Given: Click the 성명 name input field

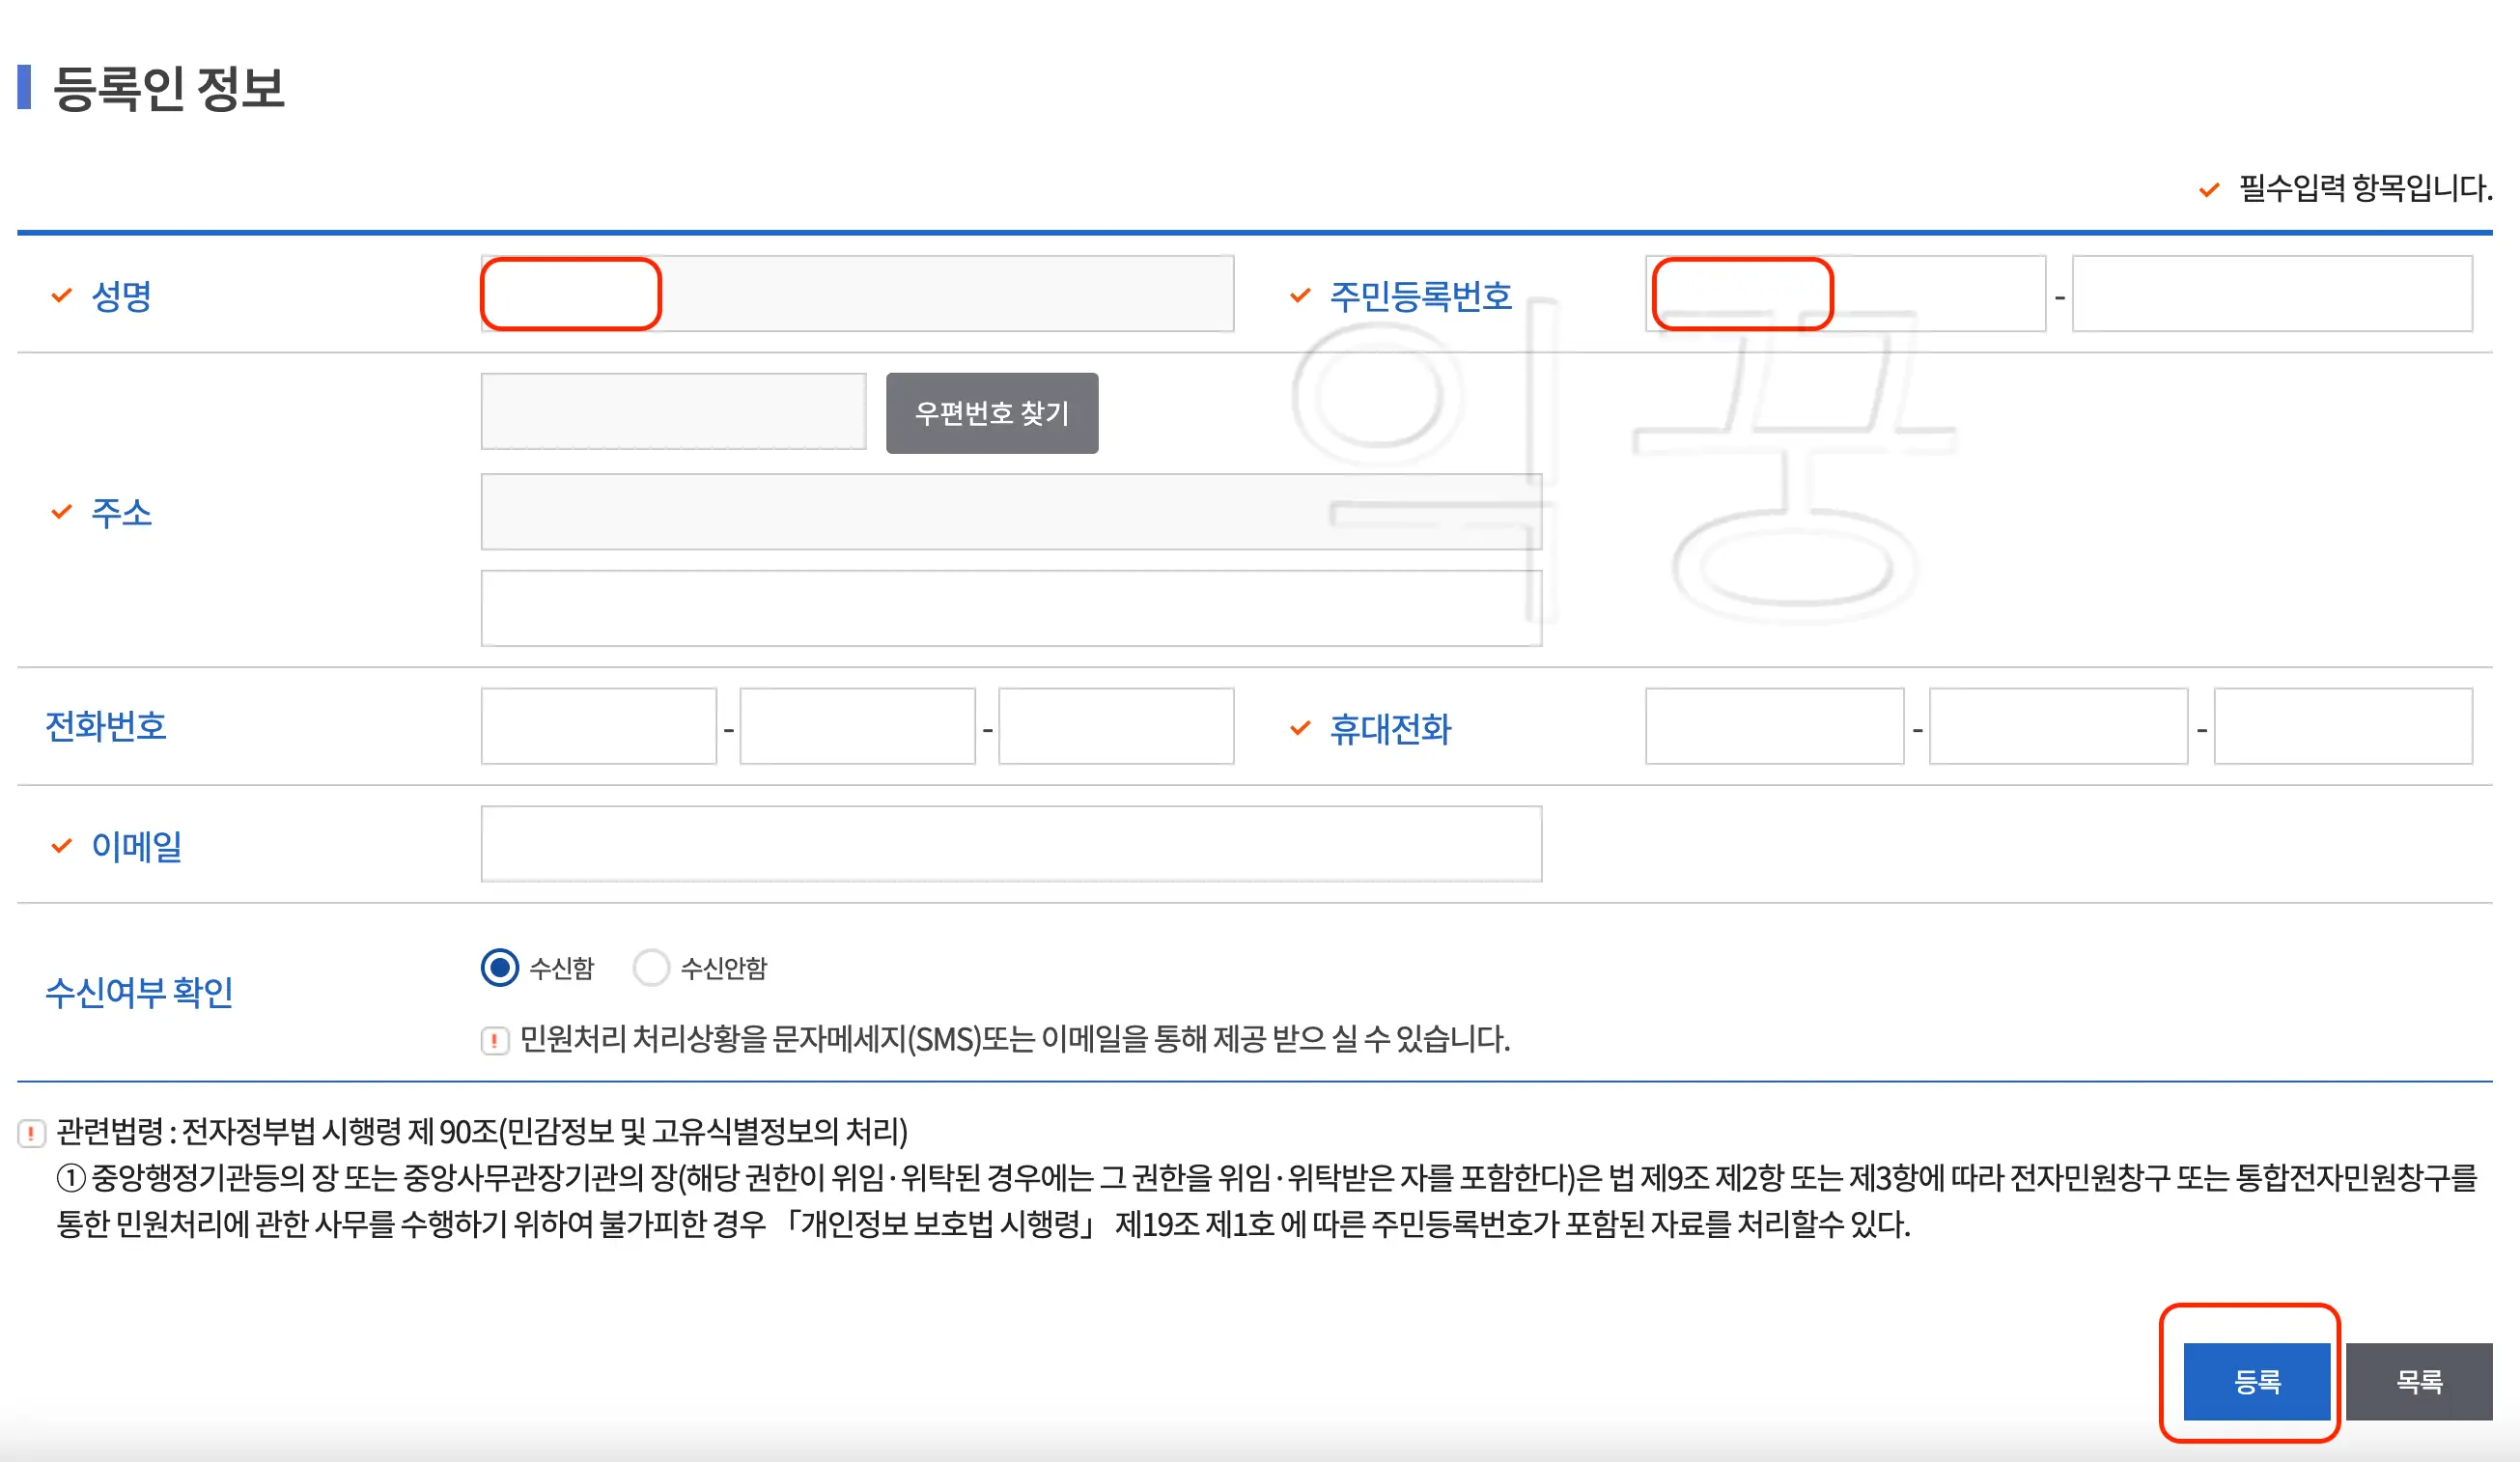Looking at the screenshot, I should [860, 293].
